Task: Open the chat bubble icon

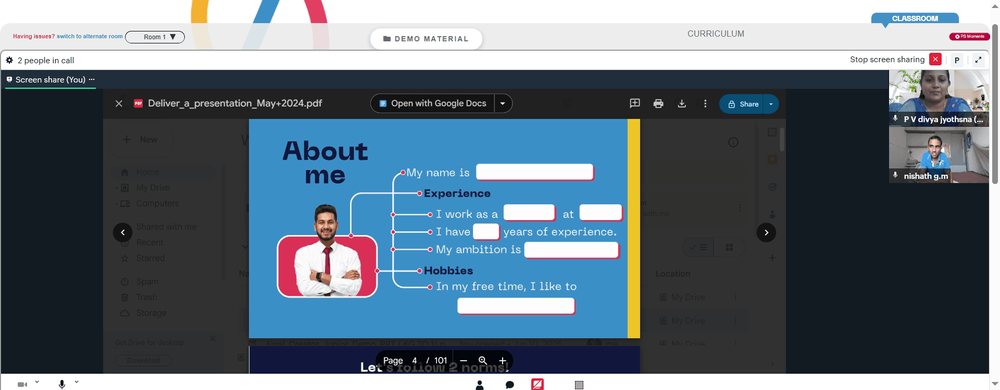Action: 510,385
